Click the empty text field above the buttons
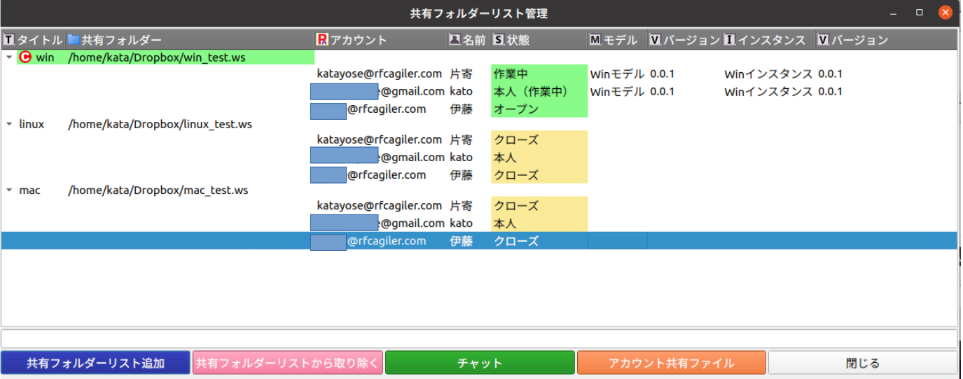Viewport: 963px width, 379px height. tap(479, 338)
